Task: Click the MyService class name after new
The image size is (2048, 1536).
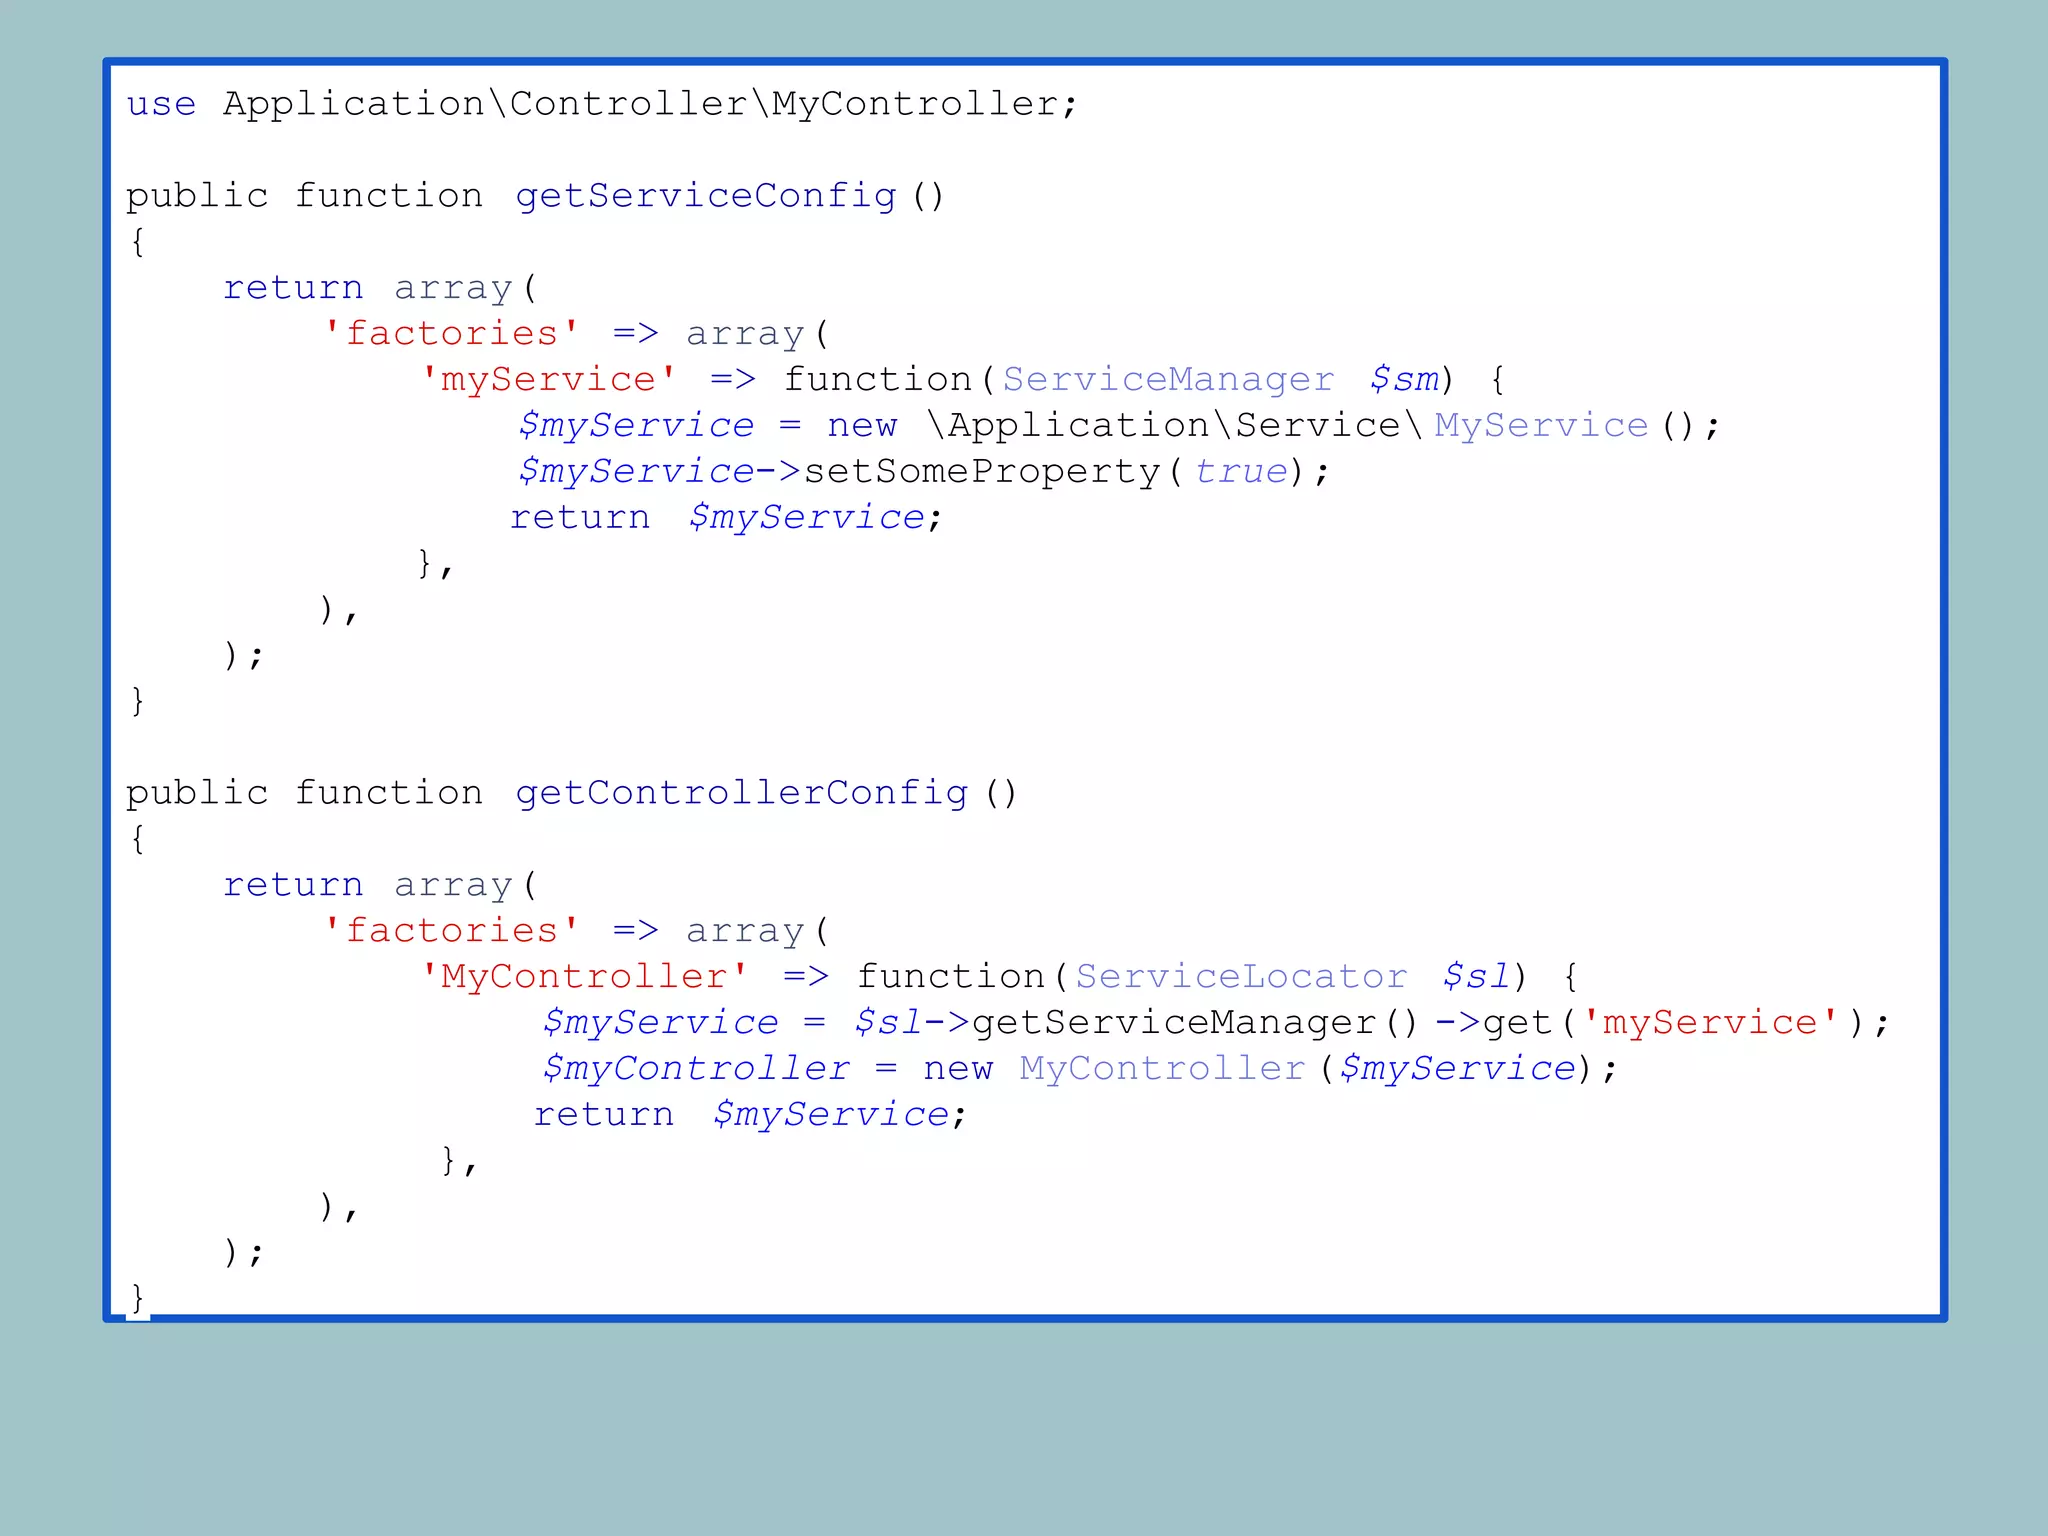Action: pyautogui.click(x=1541, y=425)
